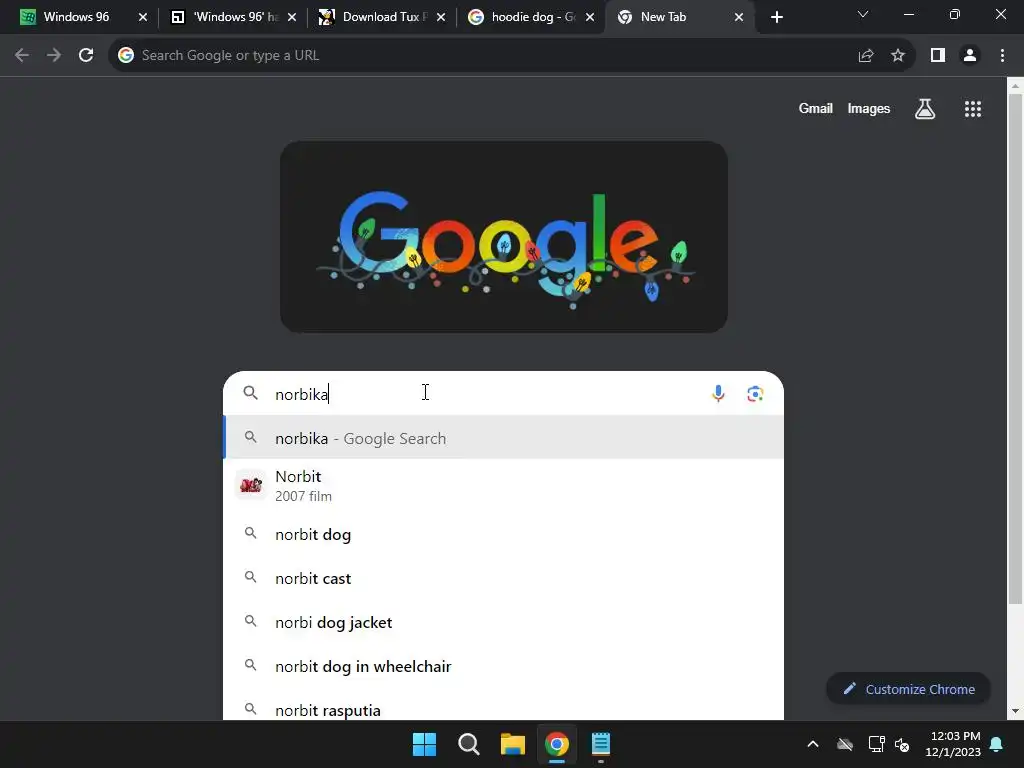The height and width of the screenshot is (768, 1024).
Task: Close the hoodie dog tab
Action: [x=590, y=18]
